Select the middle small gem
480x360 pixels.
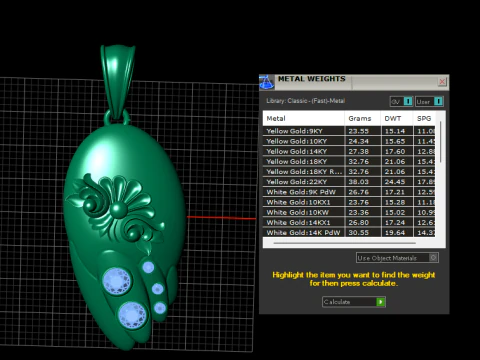157,289
